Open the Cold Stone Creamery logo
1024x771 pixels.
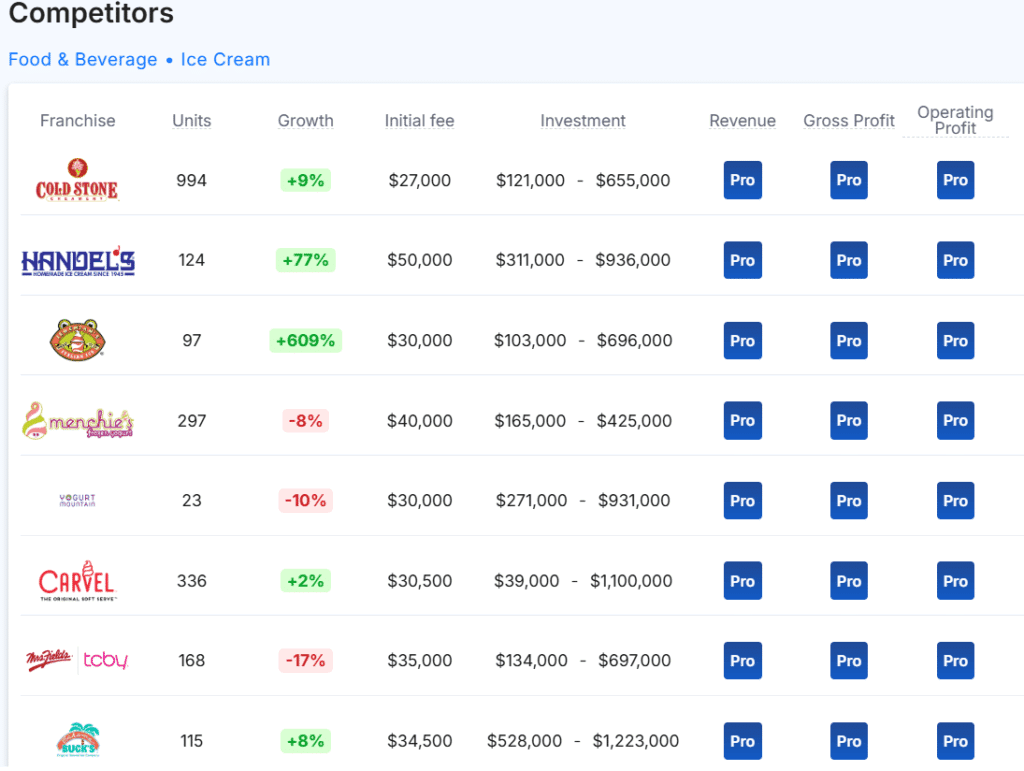77,180
